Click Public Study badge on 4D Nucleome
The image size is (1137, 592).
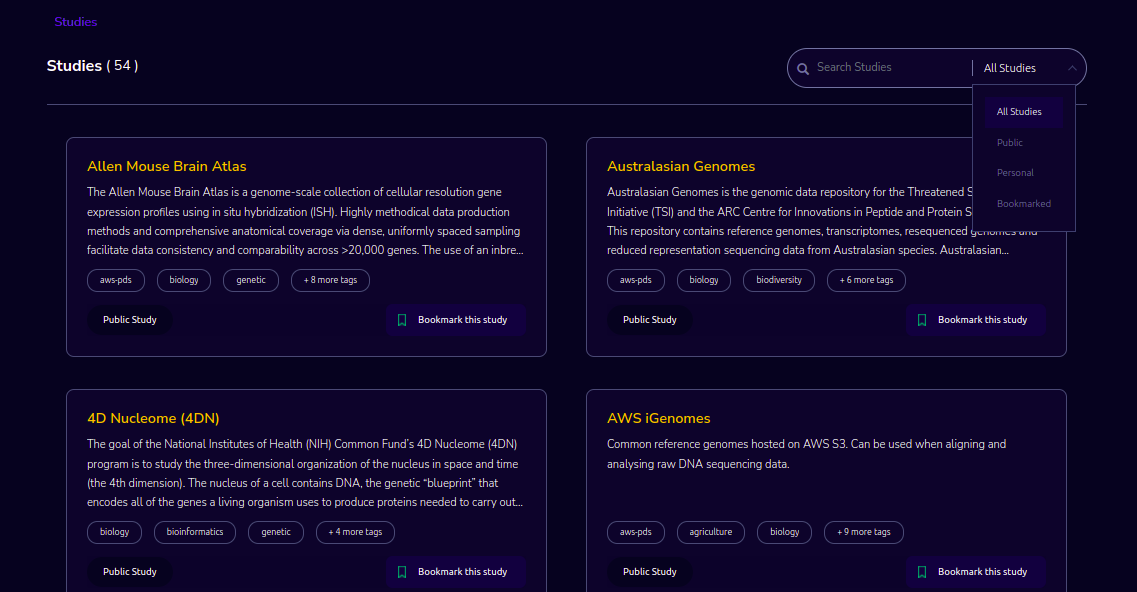click(x=130, y=572)
